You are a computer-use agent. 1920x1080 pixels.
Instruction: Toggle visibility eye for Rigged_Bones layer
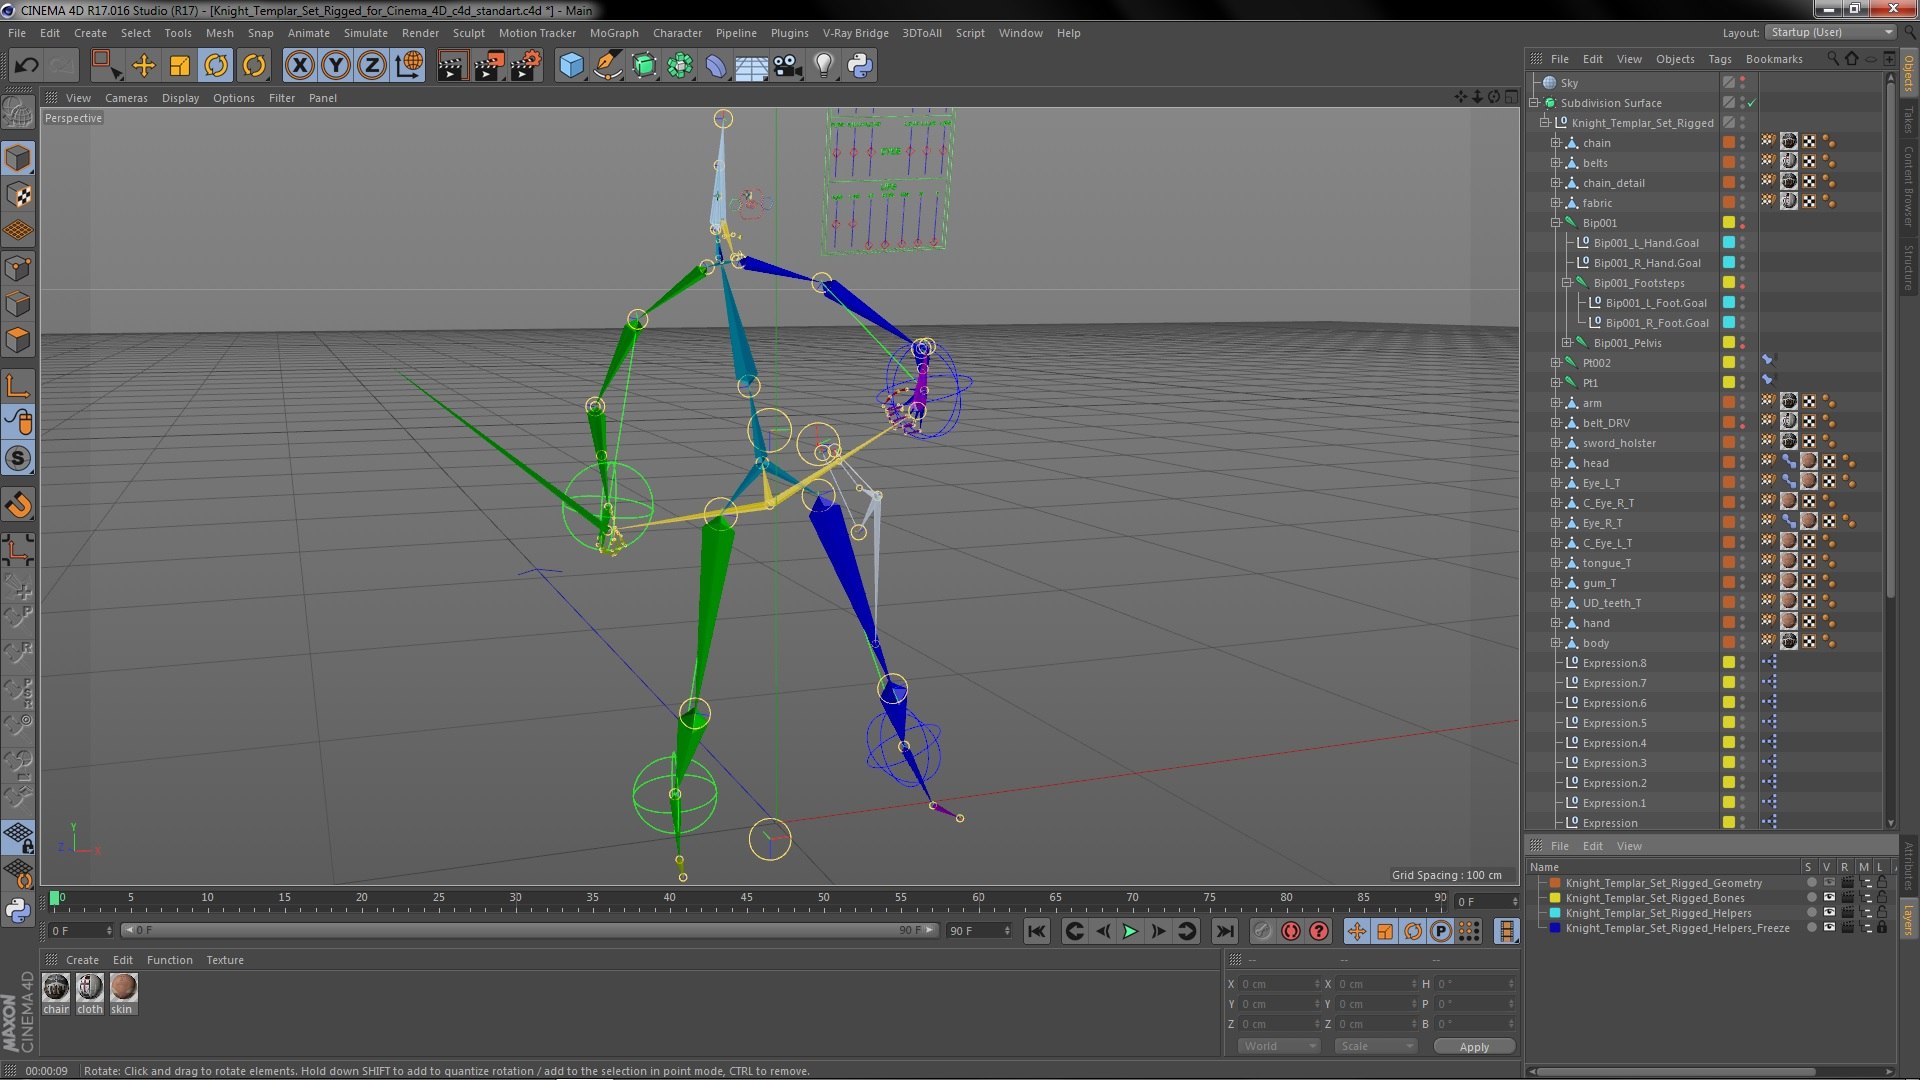(1829, 898)
